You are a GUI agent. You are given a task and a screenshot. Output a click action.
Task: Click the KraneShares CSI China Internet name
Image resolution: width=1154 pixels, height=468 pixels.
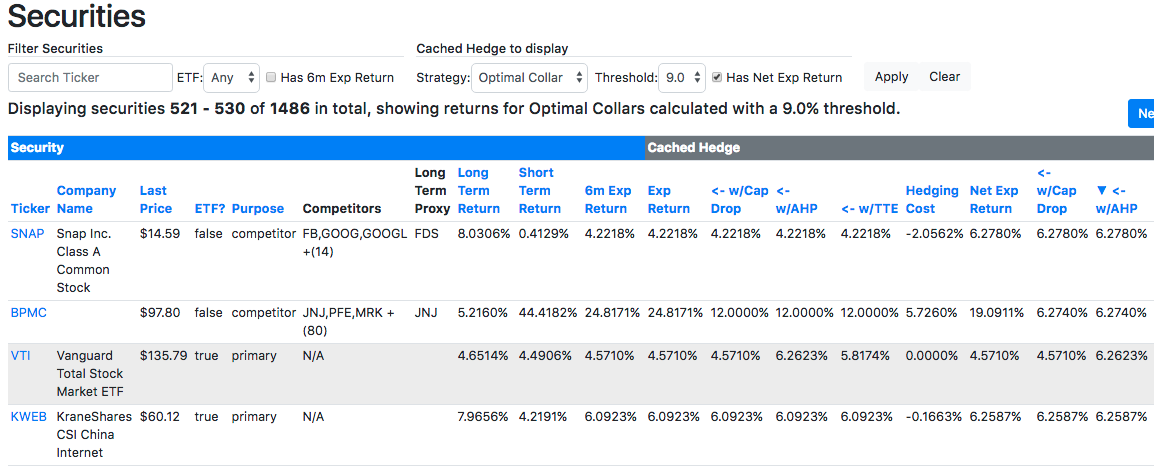(x=94, y=434)
